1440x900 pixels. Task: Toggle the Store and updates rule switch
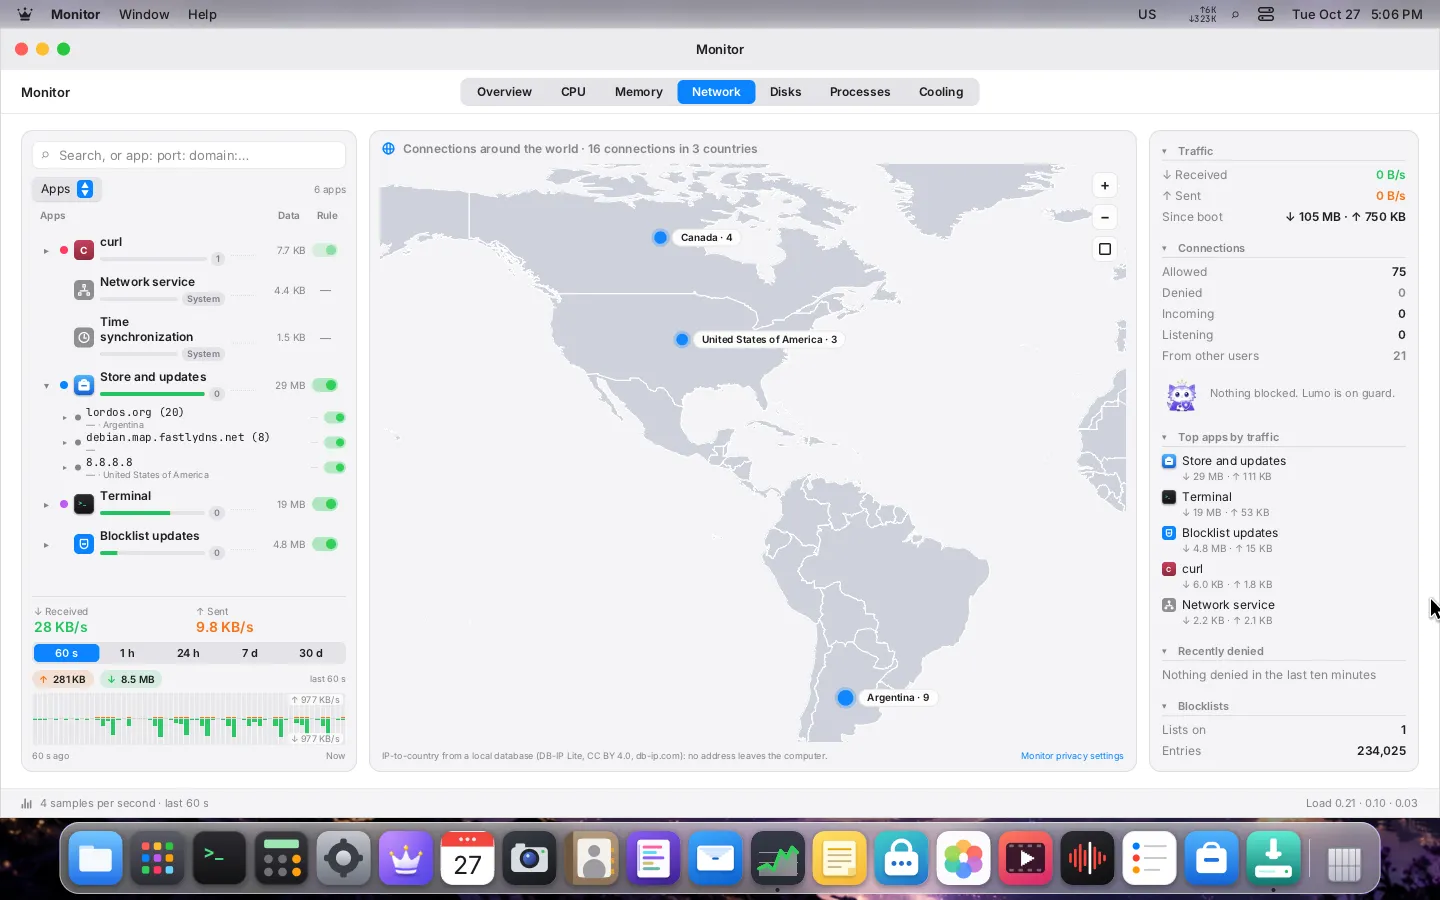pos(325,385)
